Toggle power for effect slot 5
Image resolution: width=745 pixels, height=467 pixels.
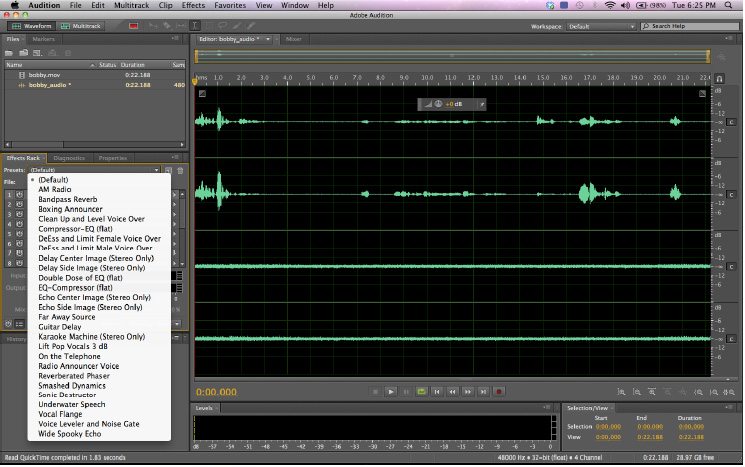pyautogui.click(x=19, y=234)
